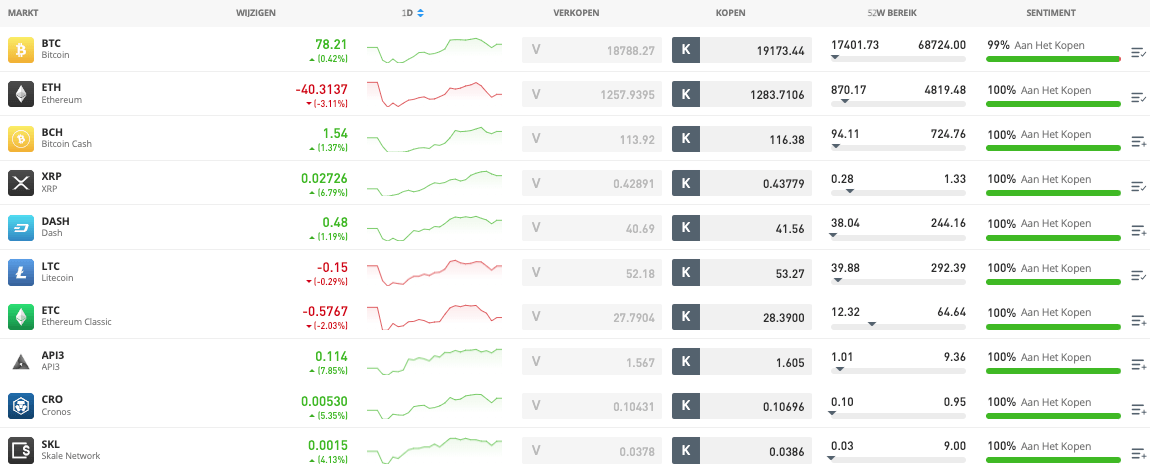Buy DASH at 41.56

(x=741, y=228)
